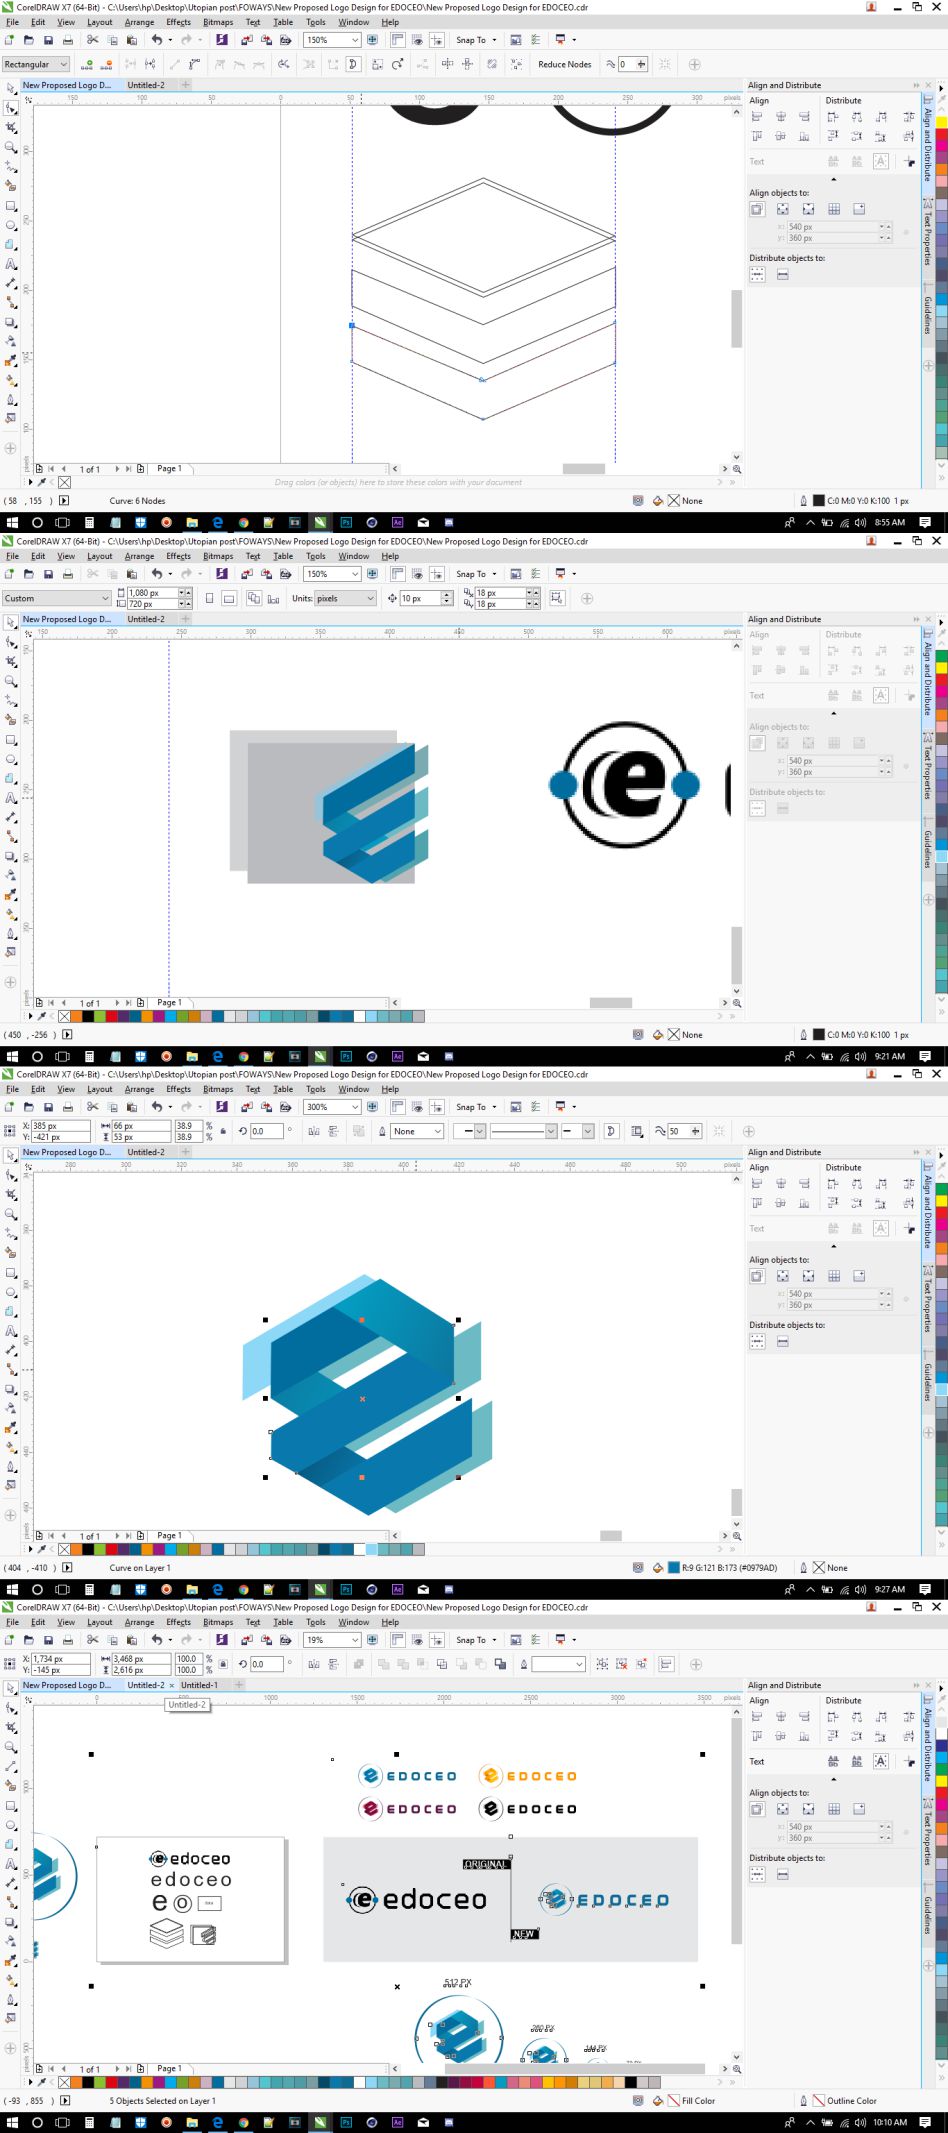
Task: Open the Tools menu in the 10:10 AM window
Action: click(315, 1622)
